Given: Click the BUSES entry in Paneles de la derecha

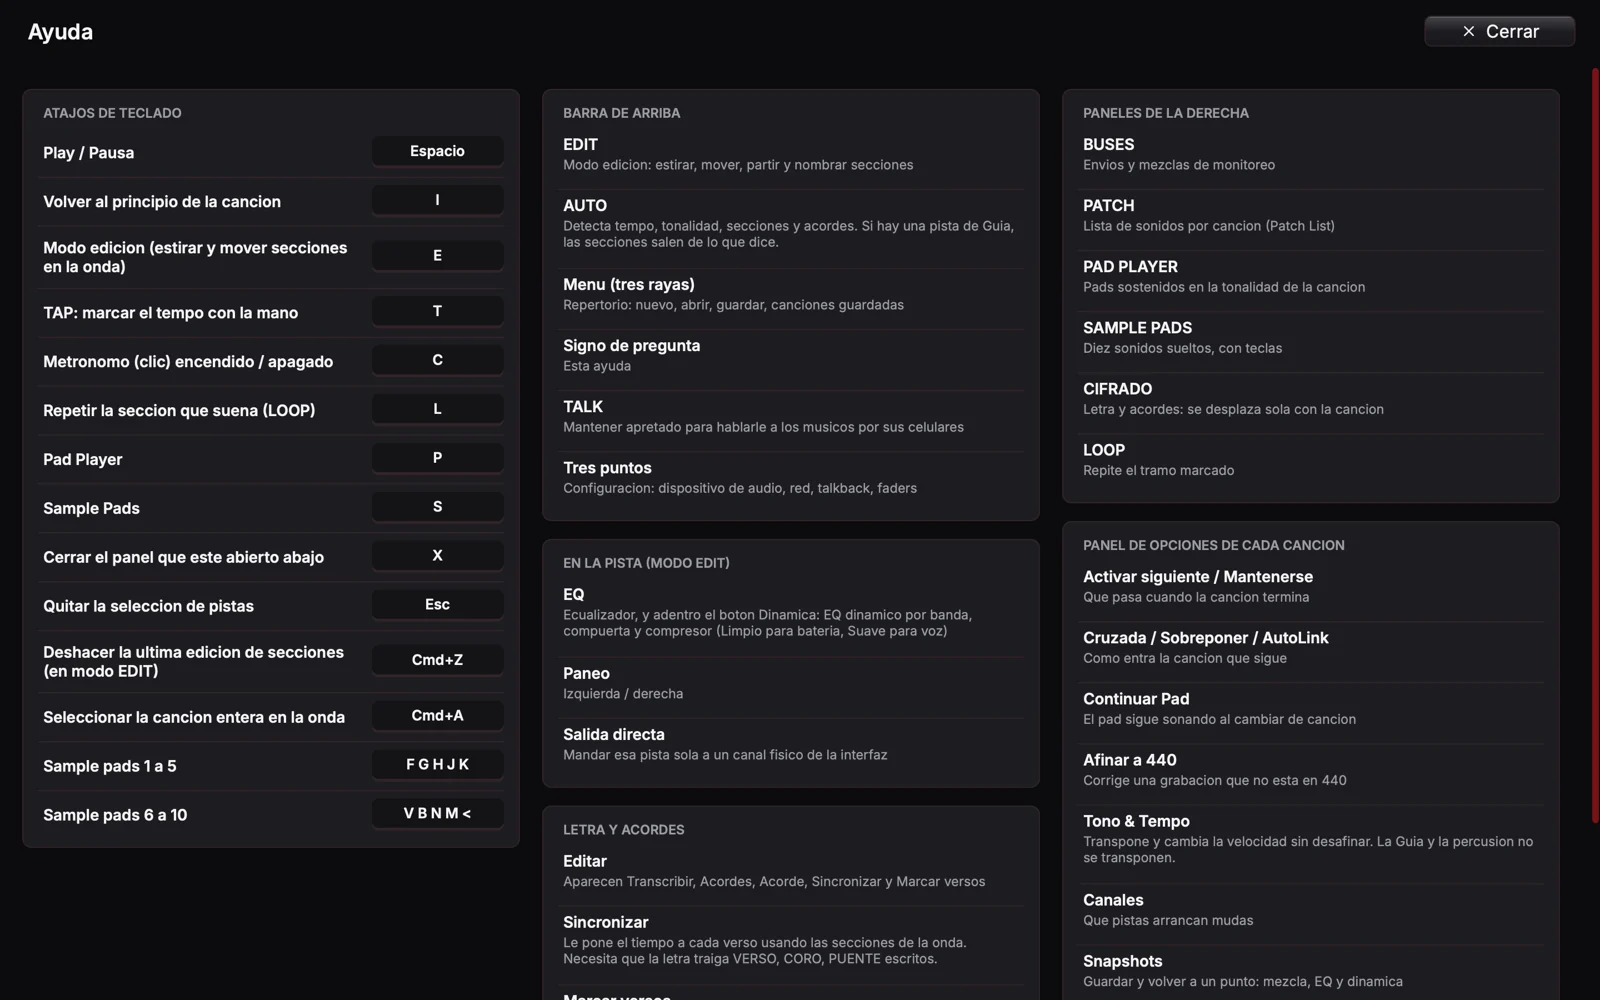Looking at the screenshot, I should click(x=1311, y=154).
